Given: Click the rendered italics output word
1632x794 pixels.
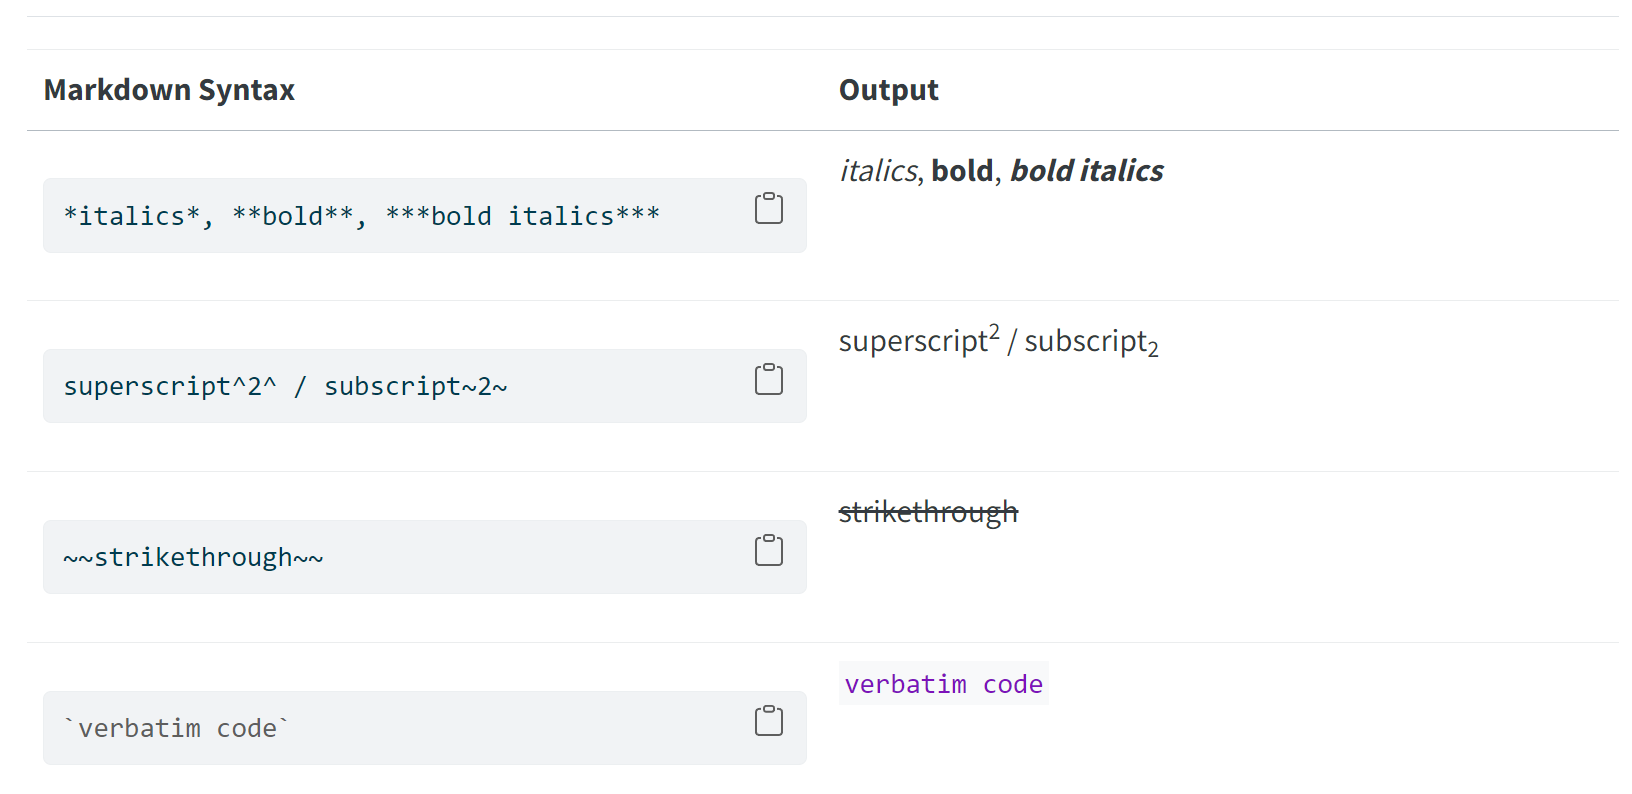Looking at the screenshot, I should click(877, 171).
